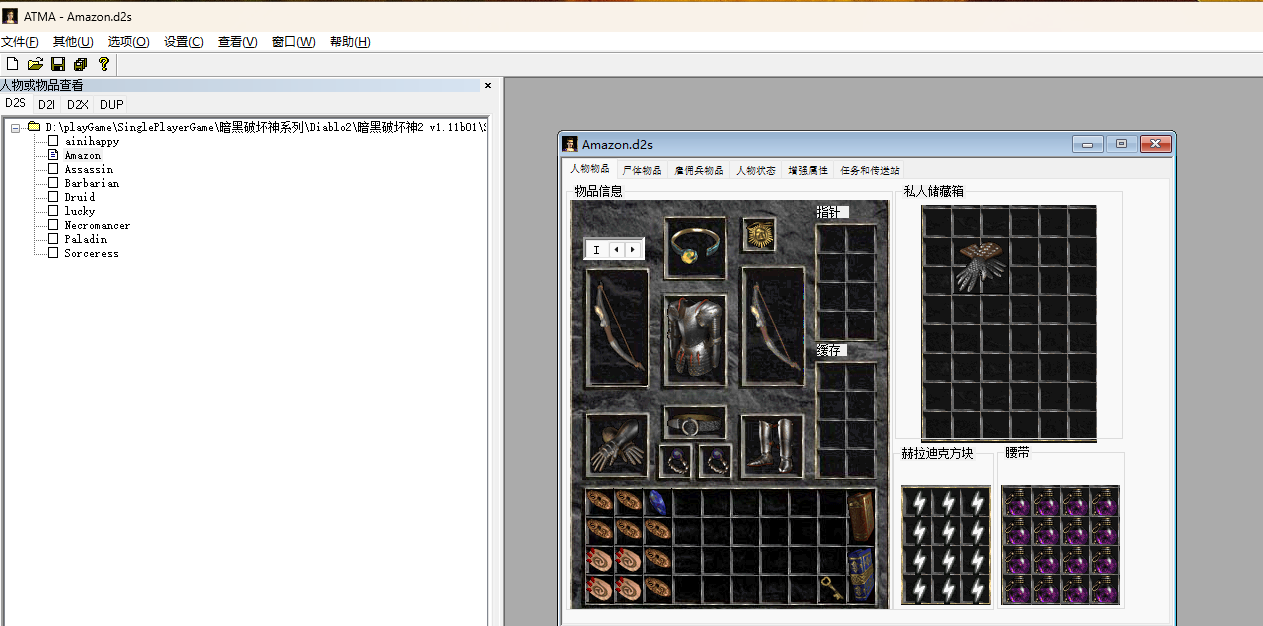Switch to the 尸体物品 tab
This screenshot has width=1263, height=626.
(x=642, y=170)
